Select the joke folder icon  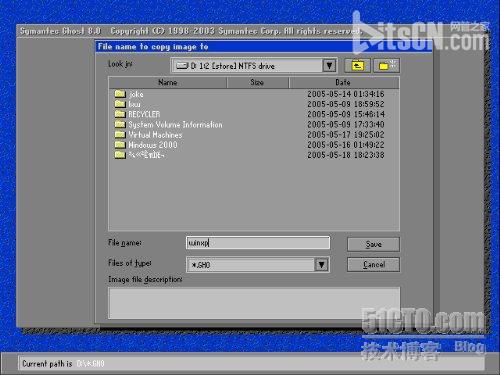tap(120, 94)
